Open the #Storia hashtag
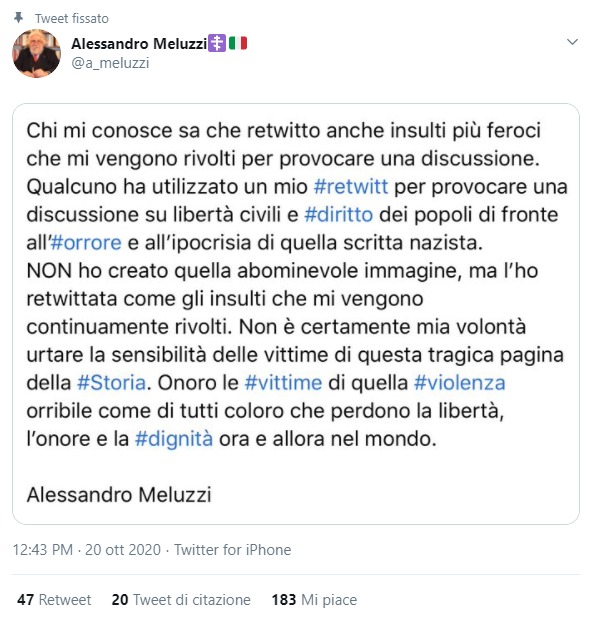The width and height of the screenshot is (594, 624). (111, 383)
